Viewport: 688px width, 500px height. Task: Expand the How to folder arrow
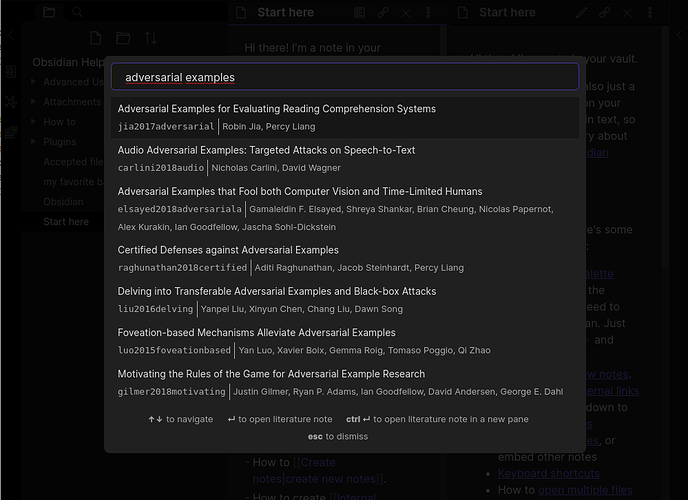33,121
